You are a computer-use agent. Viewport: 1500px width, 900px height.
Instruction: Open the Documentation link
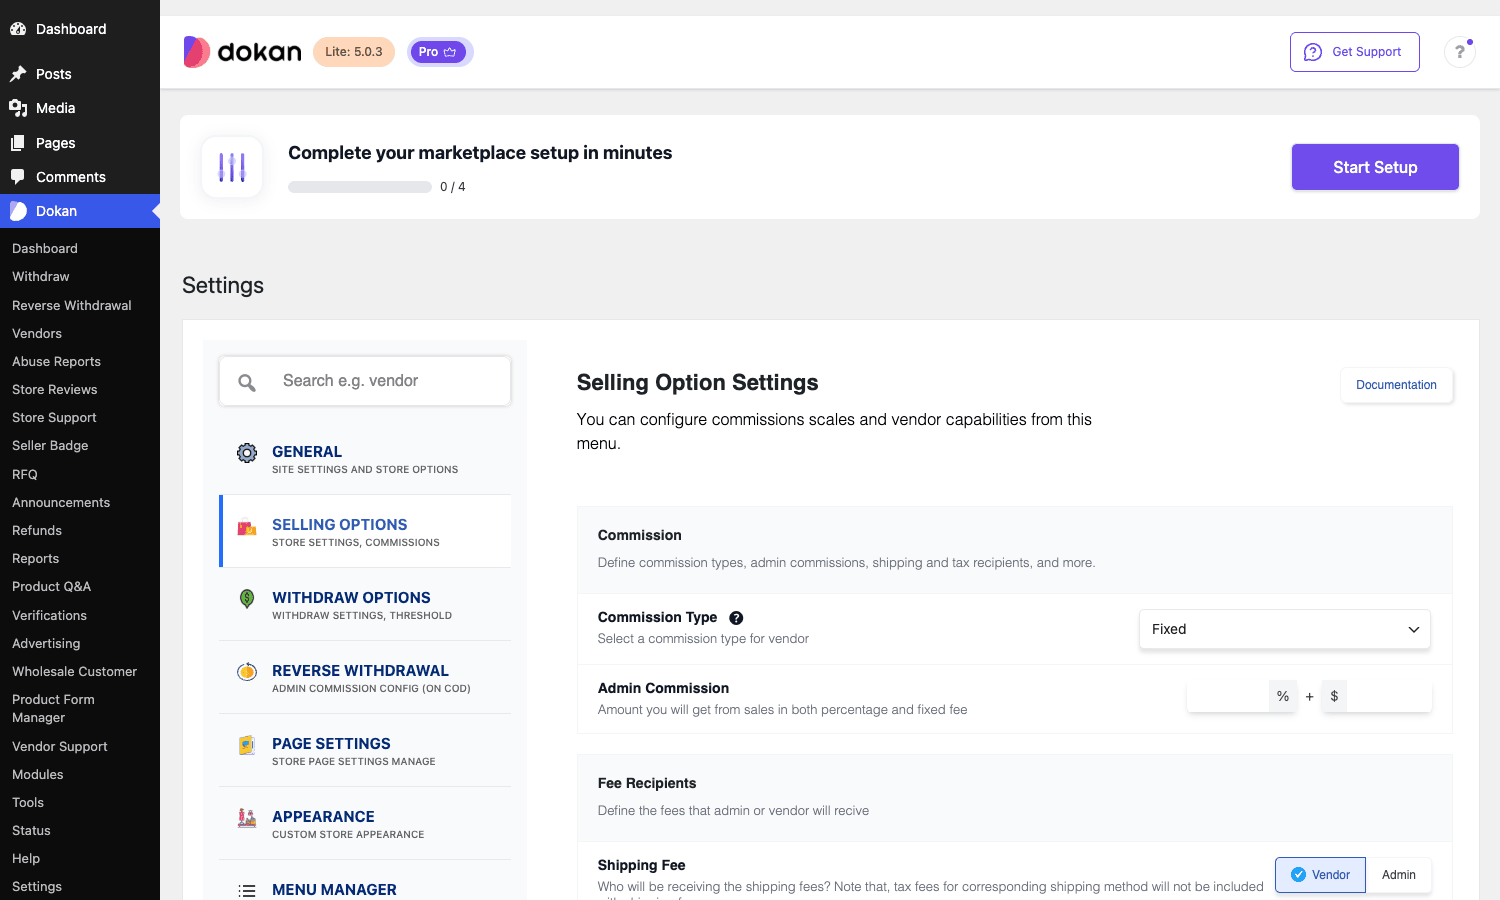1396,385
